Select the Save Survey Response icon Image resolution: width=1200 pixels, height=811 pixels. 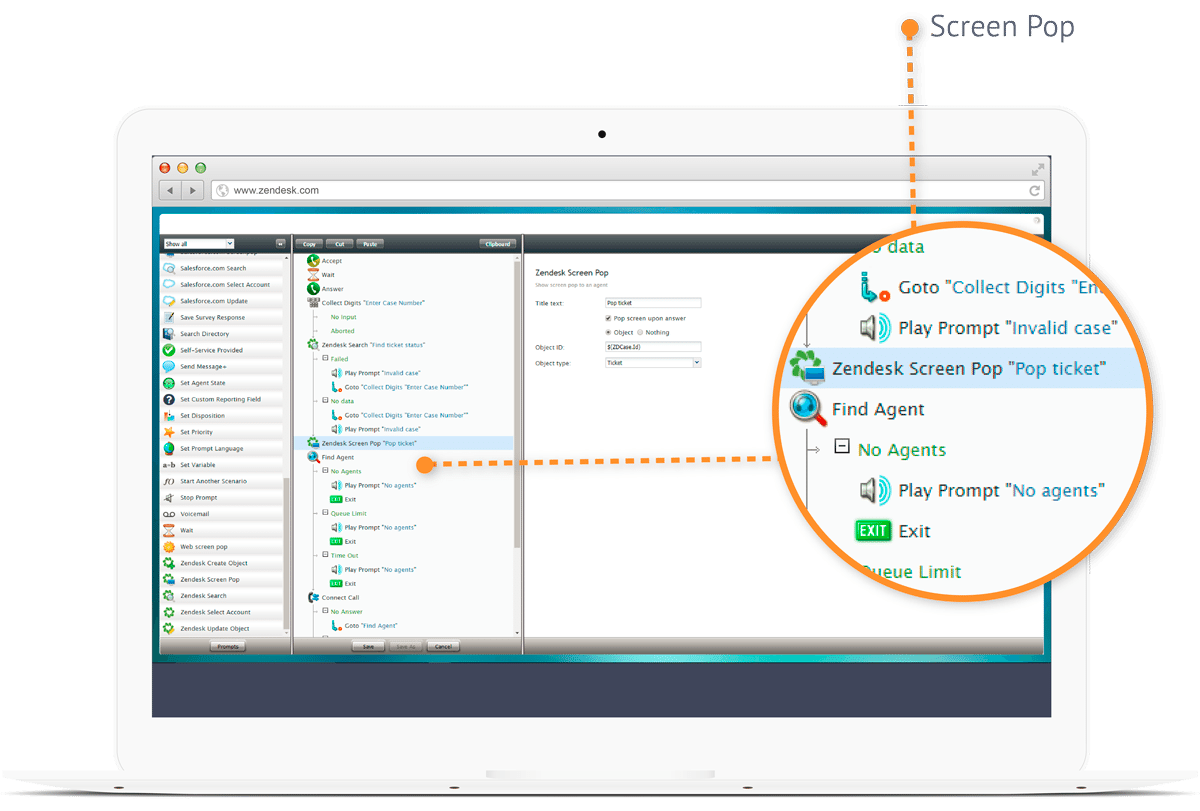pyautogui.click(x=169, y=317)
